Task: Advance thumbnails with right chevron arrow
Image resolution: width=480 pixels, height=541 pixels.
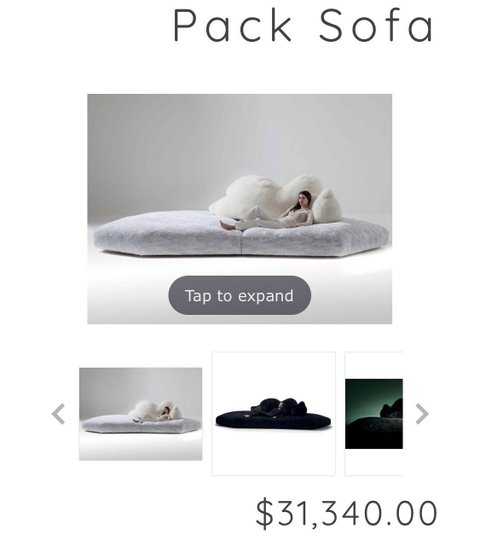Action: coord(422,414)
